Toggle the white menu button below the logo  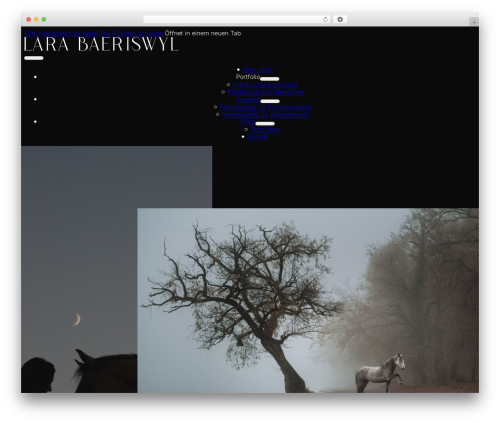point(34,58)
